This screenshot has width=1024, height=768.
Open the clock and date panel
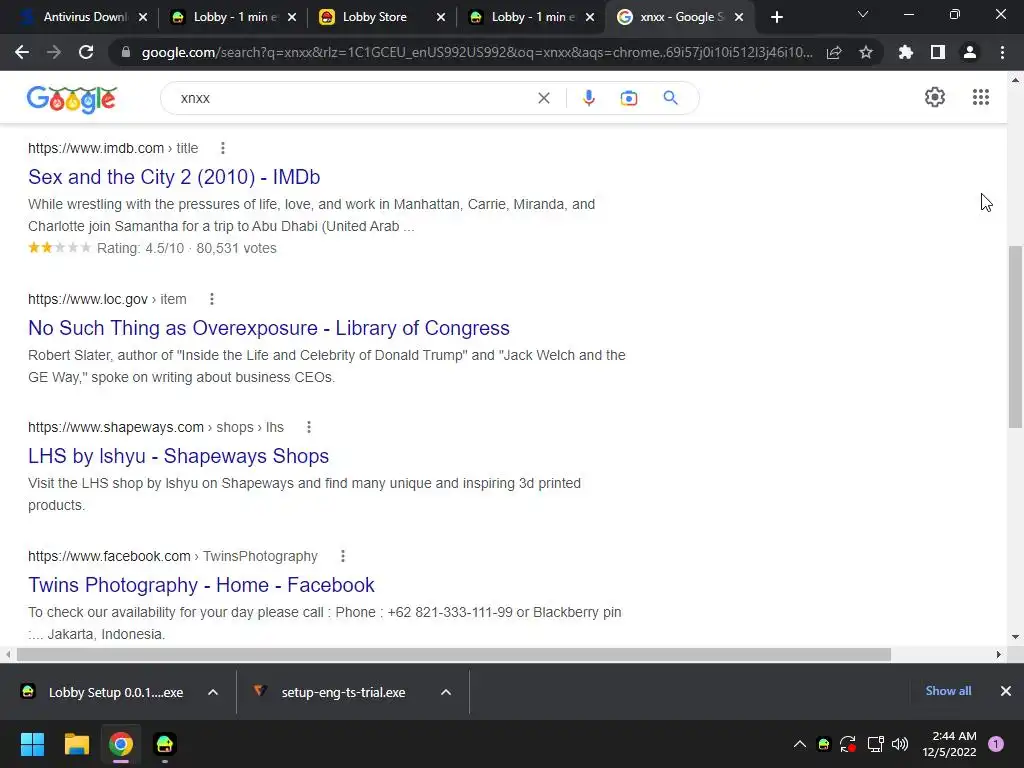click(x=949, y=744)
